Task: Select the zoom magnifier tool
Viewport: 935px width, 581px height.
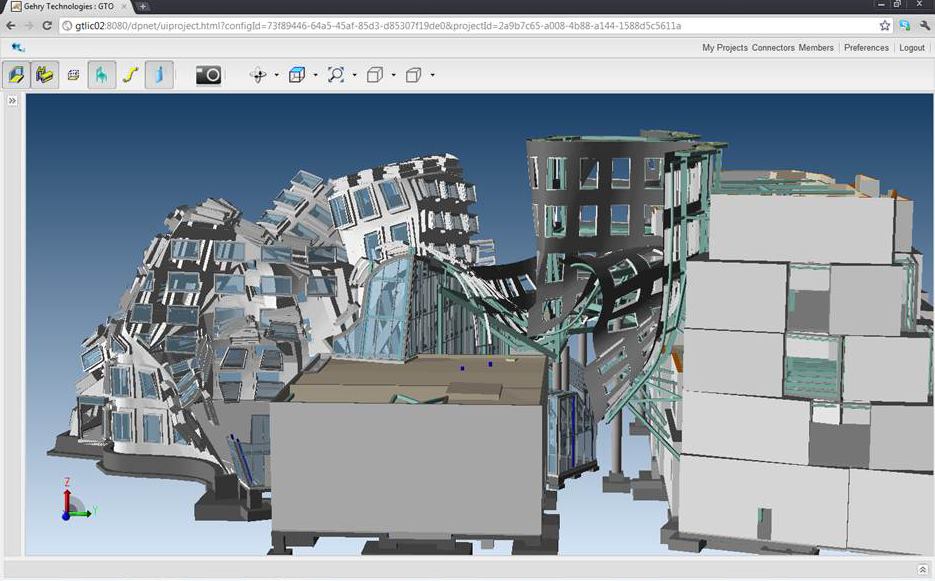Action: click(337, 74)
